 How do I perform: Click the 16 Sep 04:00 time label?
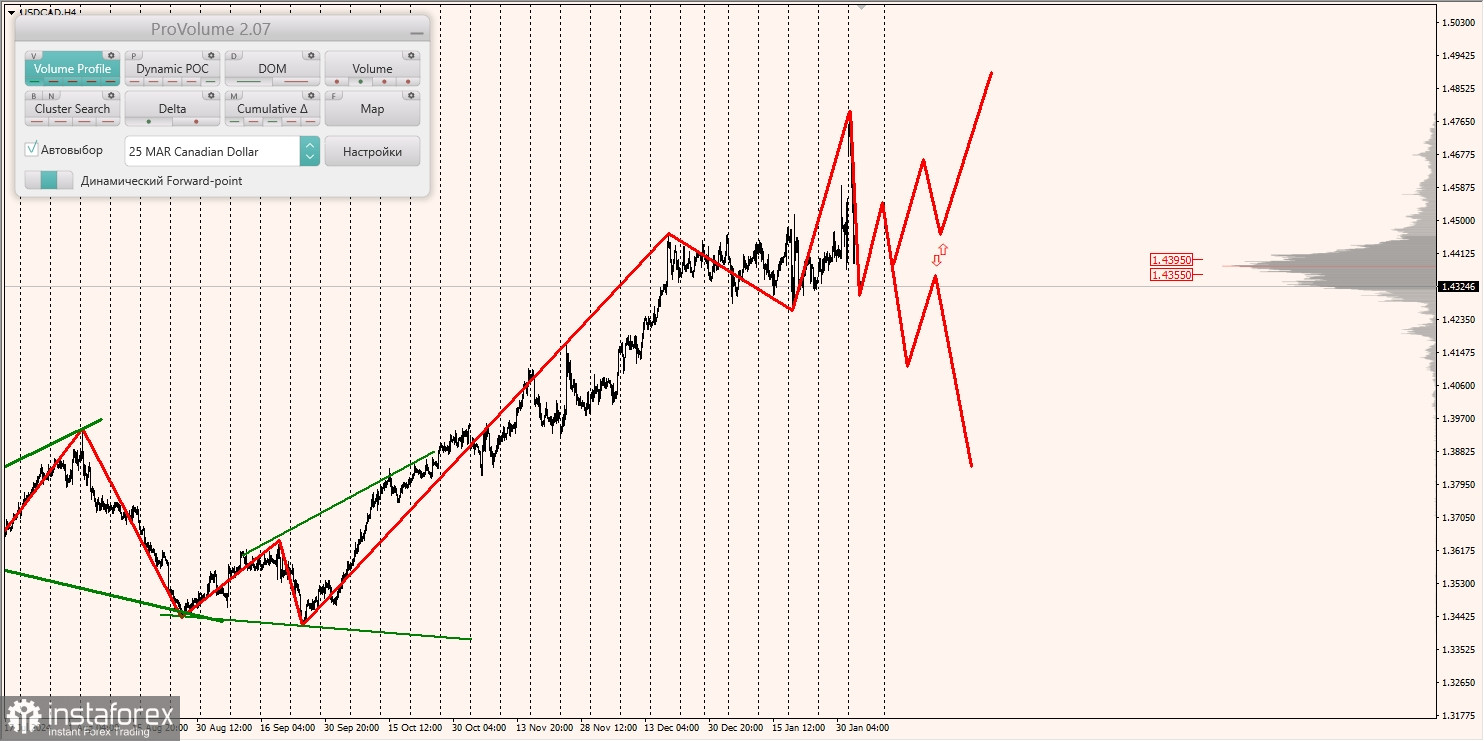pyautogui.click(x=288, y=728)
